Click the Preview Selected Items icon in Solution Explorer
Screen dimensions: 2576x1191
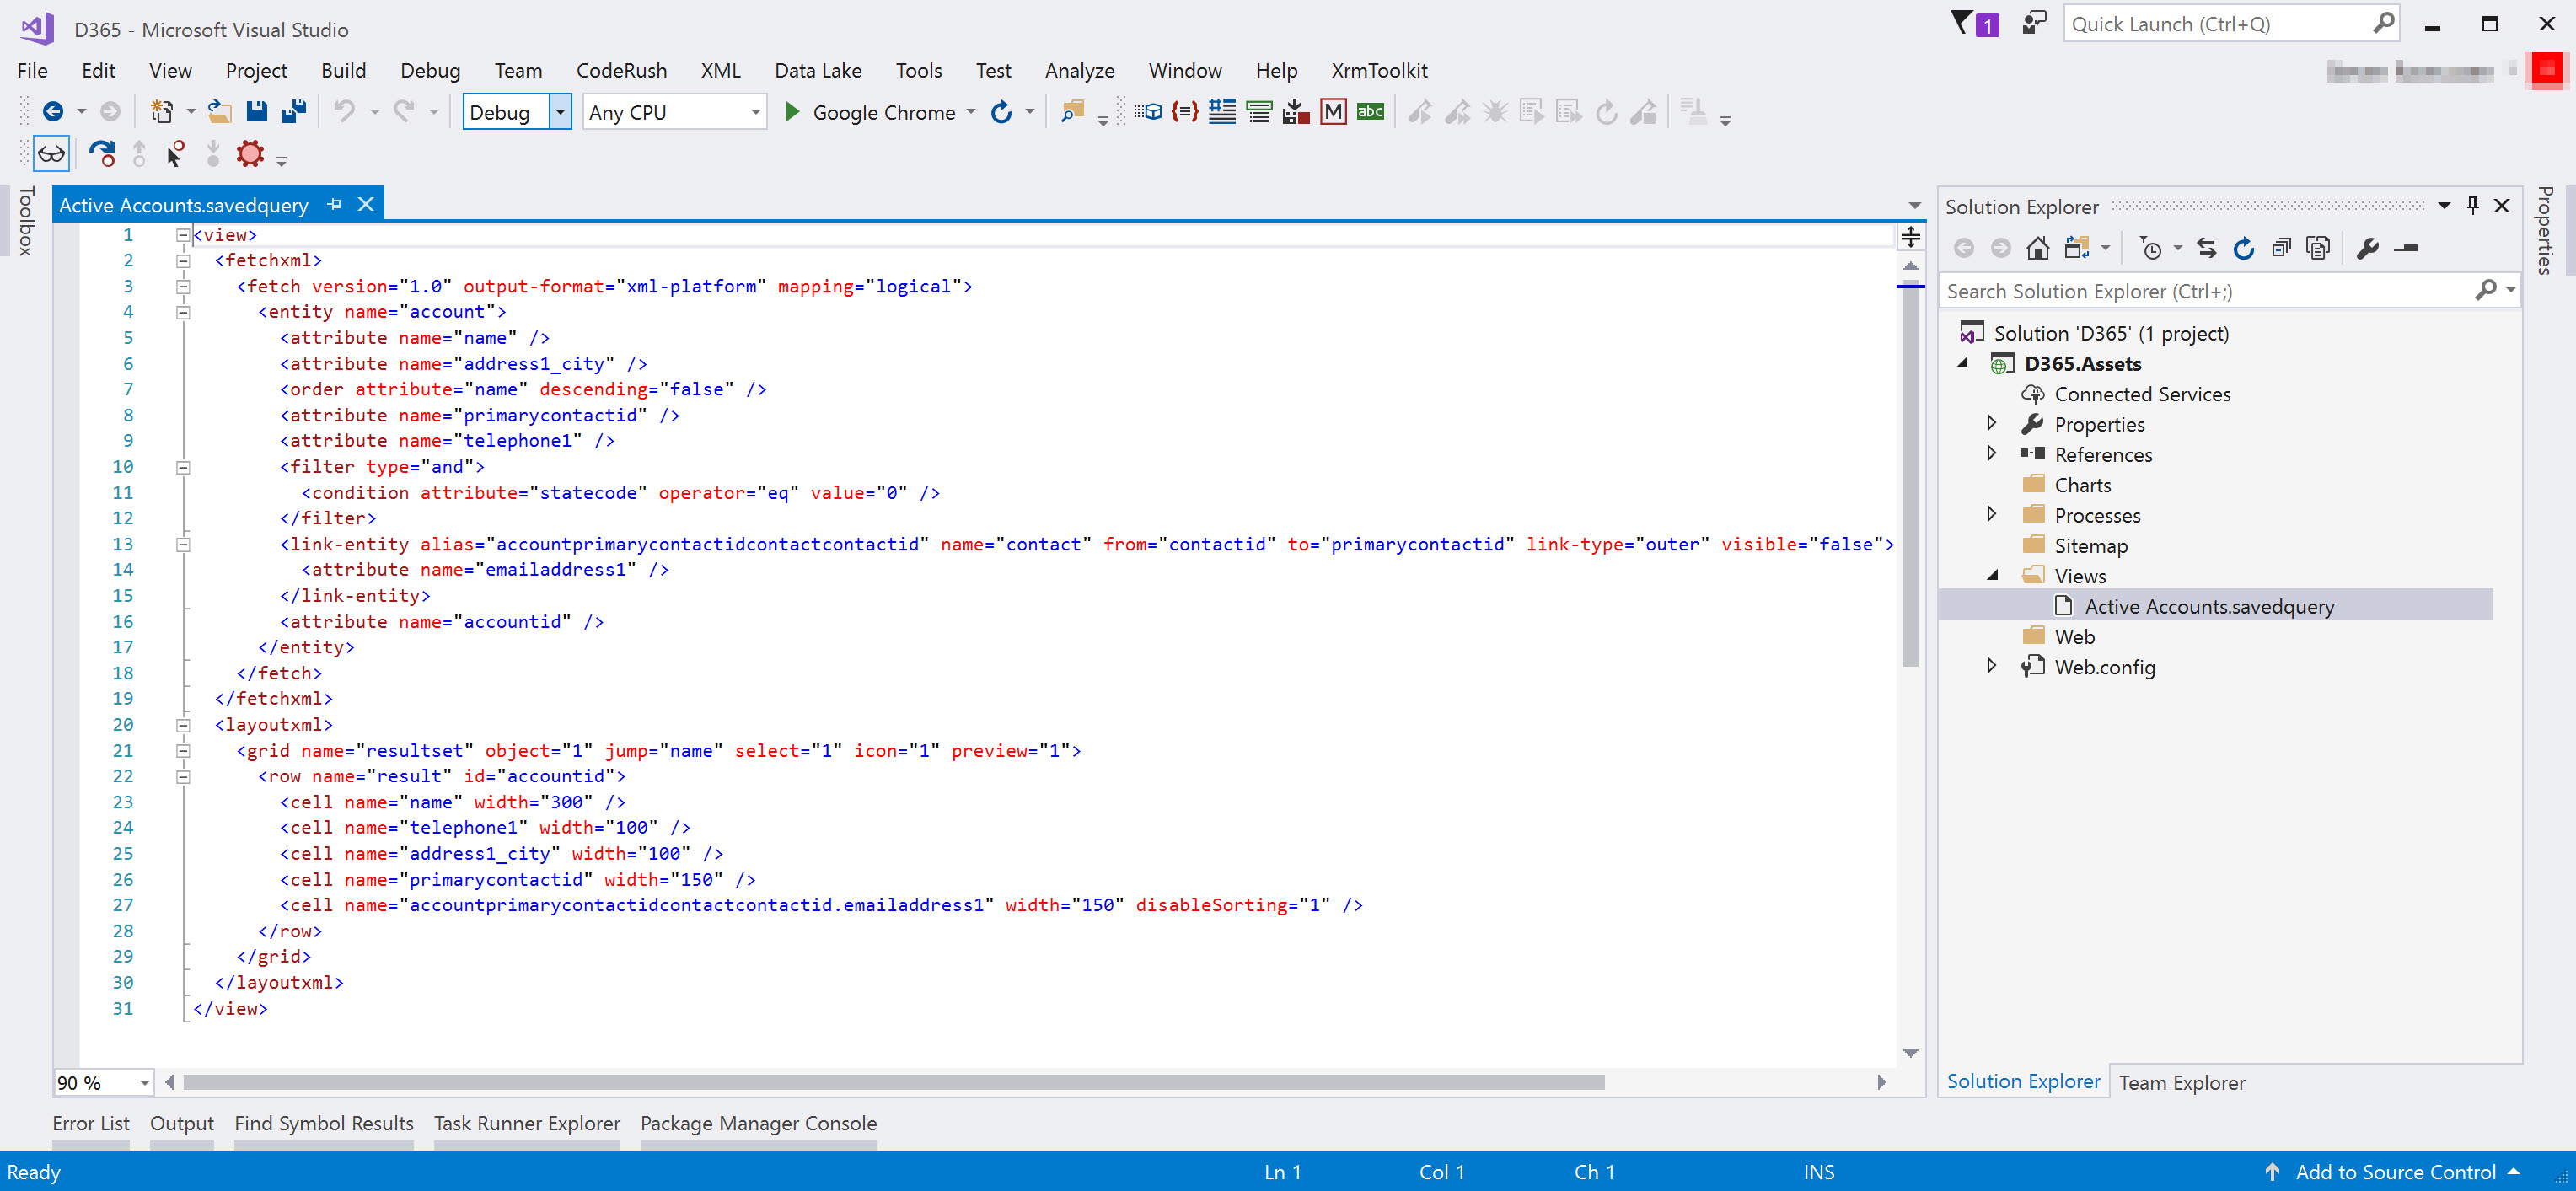pyautogui.click(x=2406, y=248)
